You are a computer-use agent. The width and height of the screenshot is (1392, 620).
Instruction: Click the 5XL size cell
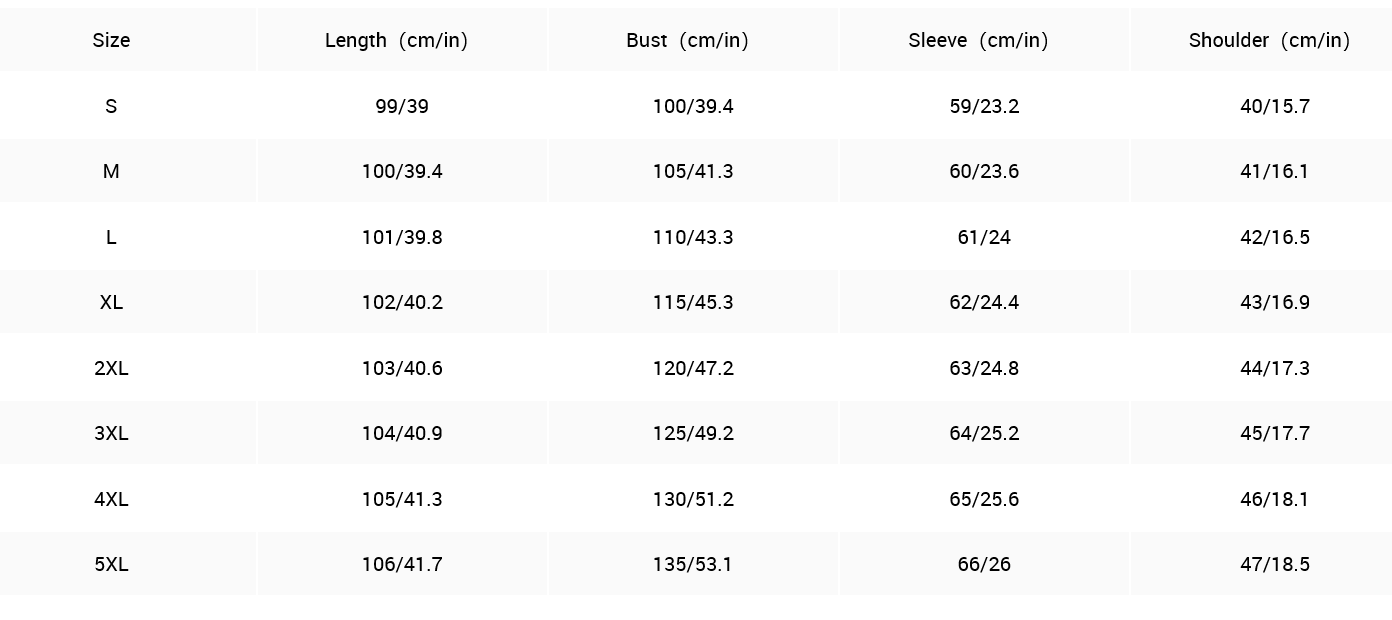111,564
